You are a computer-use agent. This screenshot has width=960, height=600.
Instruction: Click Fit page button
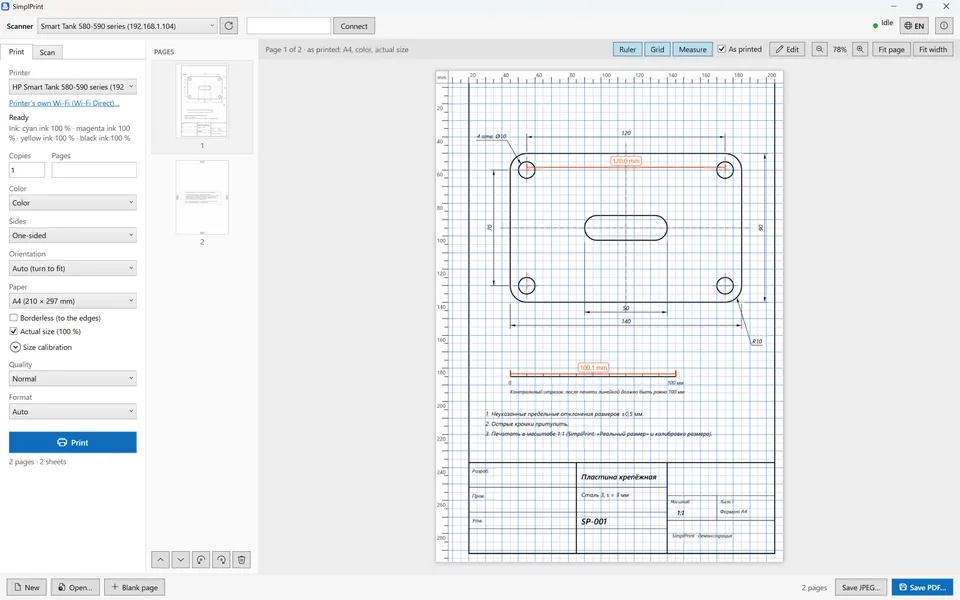pyautogui.click(x=891, y=49)
